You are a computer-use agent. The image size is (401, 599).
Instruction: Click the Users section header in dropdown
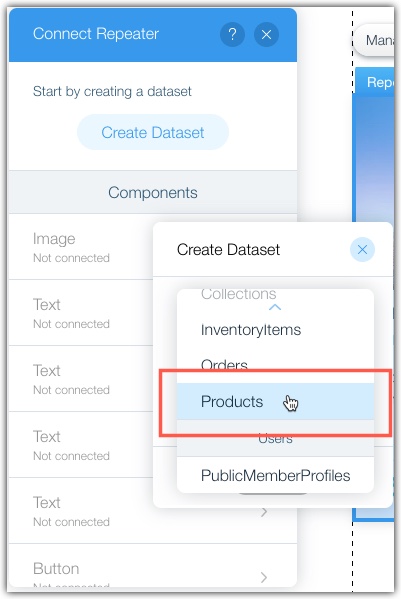[275, 438]
